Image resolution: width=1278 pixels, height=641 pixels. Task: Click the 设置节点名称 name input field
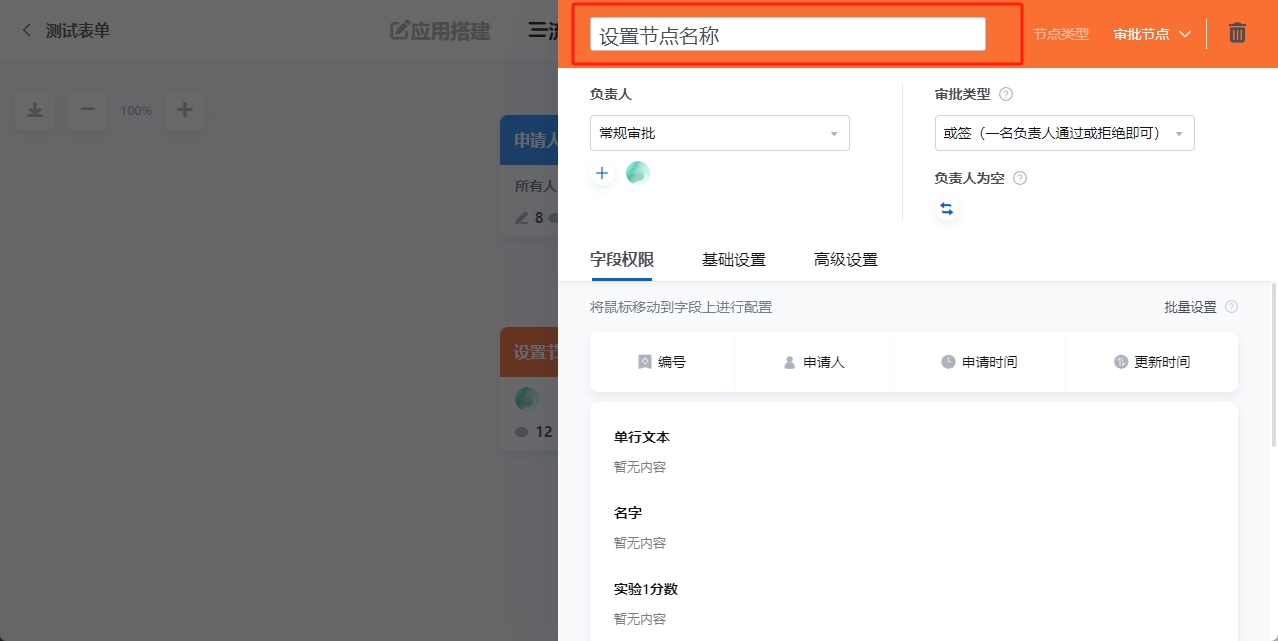pos(789,33)
